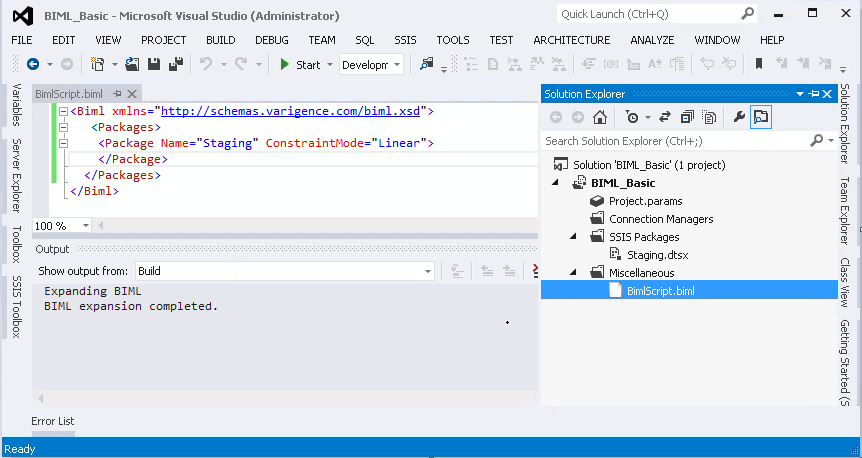Screen dimensions: 862x458
Task: Click the Output panel horizontal scrollbar left arrow
Action: tap(41, 399)
